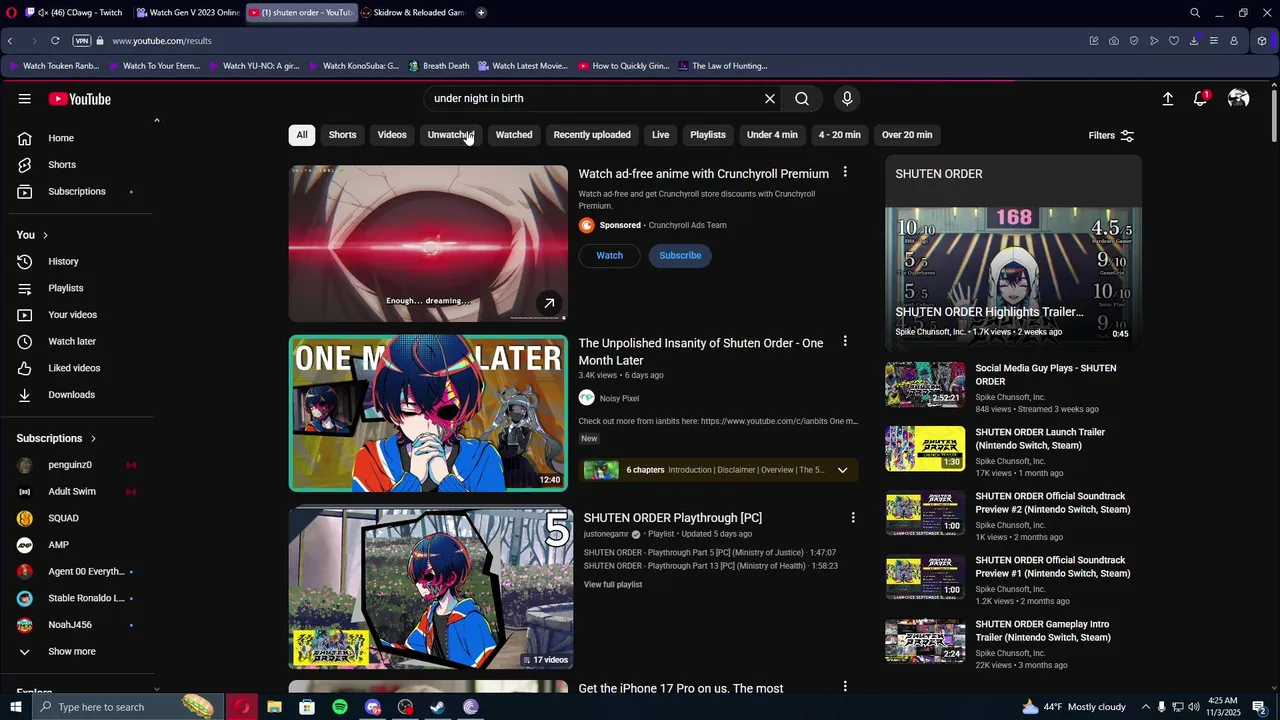Open account avatar menu

[x=1238, y=99]
